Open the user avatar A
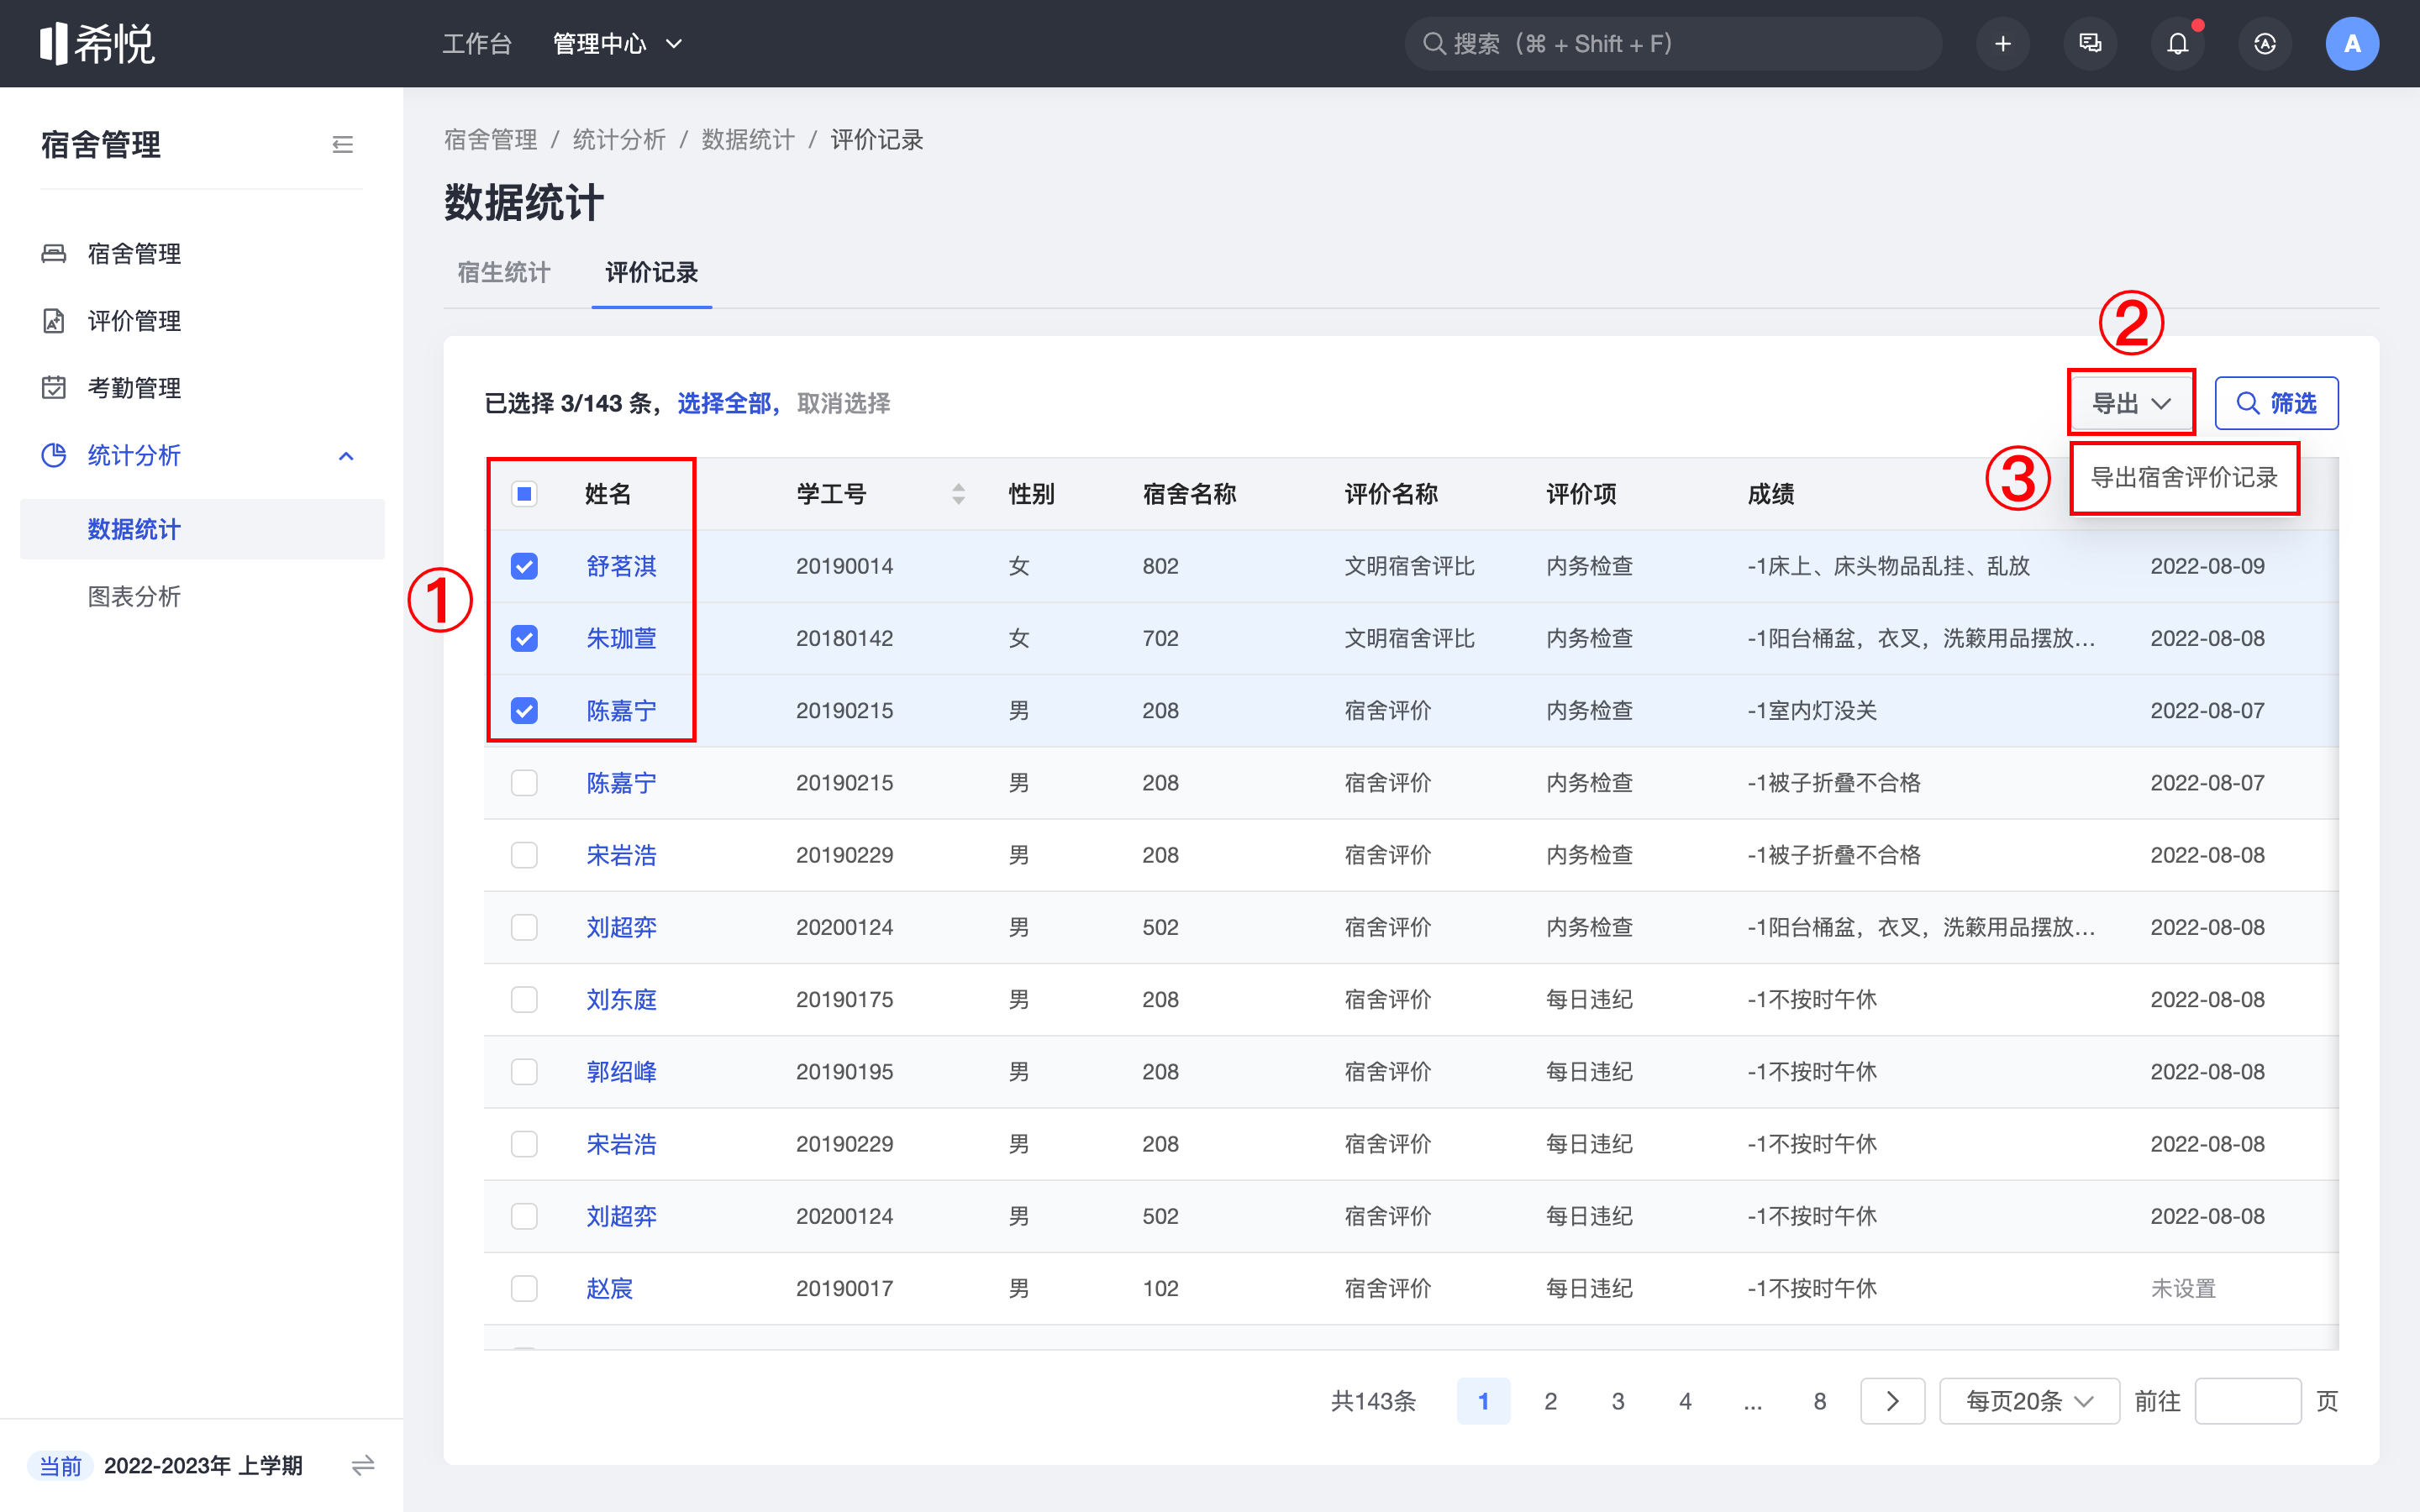The image size is (2420, 1512). point(2352,44)
